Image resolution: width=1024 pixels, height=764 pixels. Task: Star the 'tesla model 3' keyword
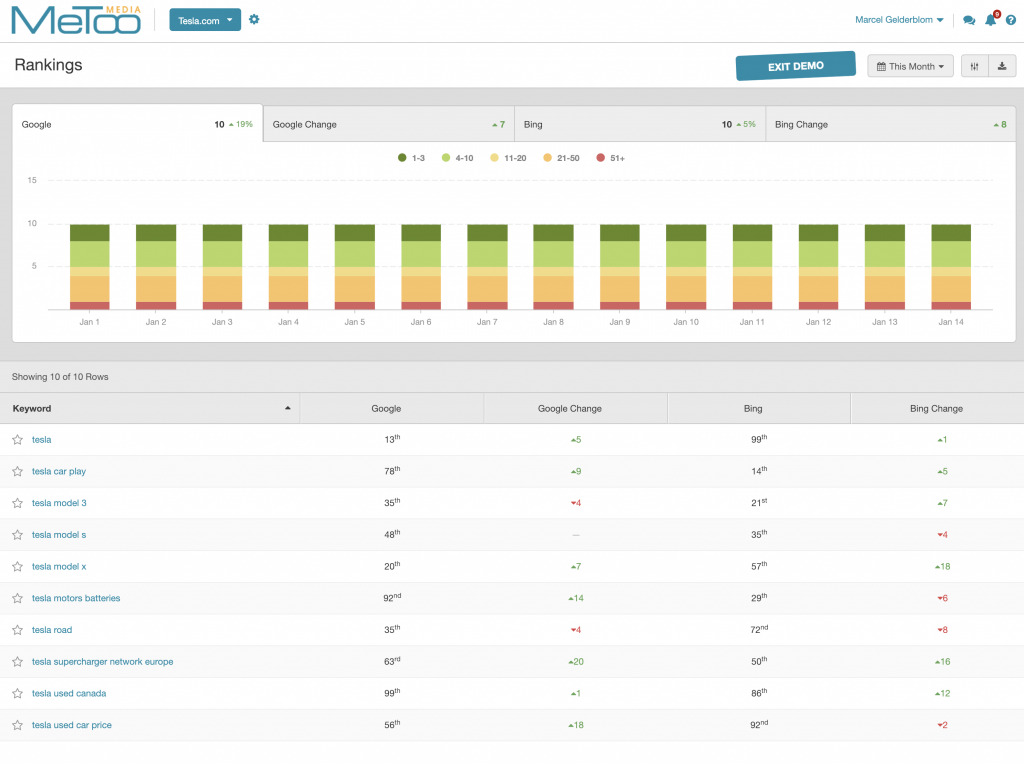18,503
